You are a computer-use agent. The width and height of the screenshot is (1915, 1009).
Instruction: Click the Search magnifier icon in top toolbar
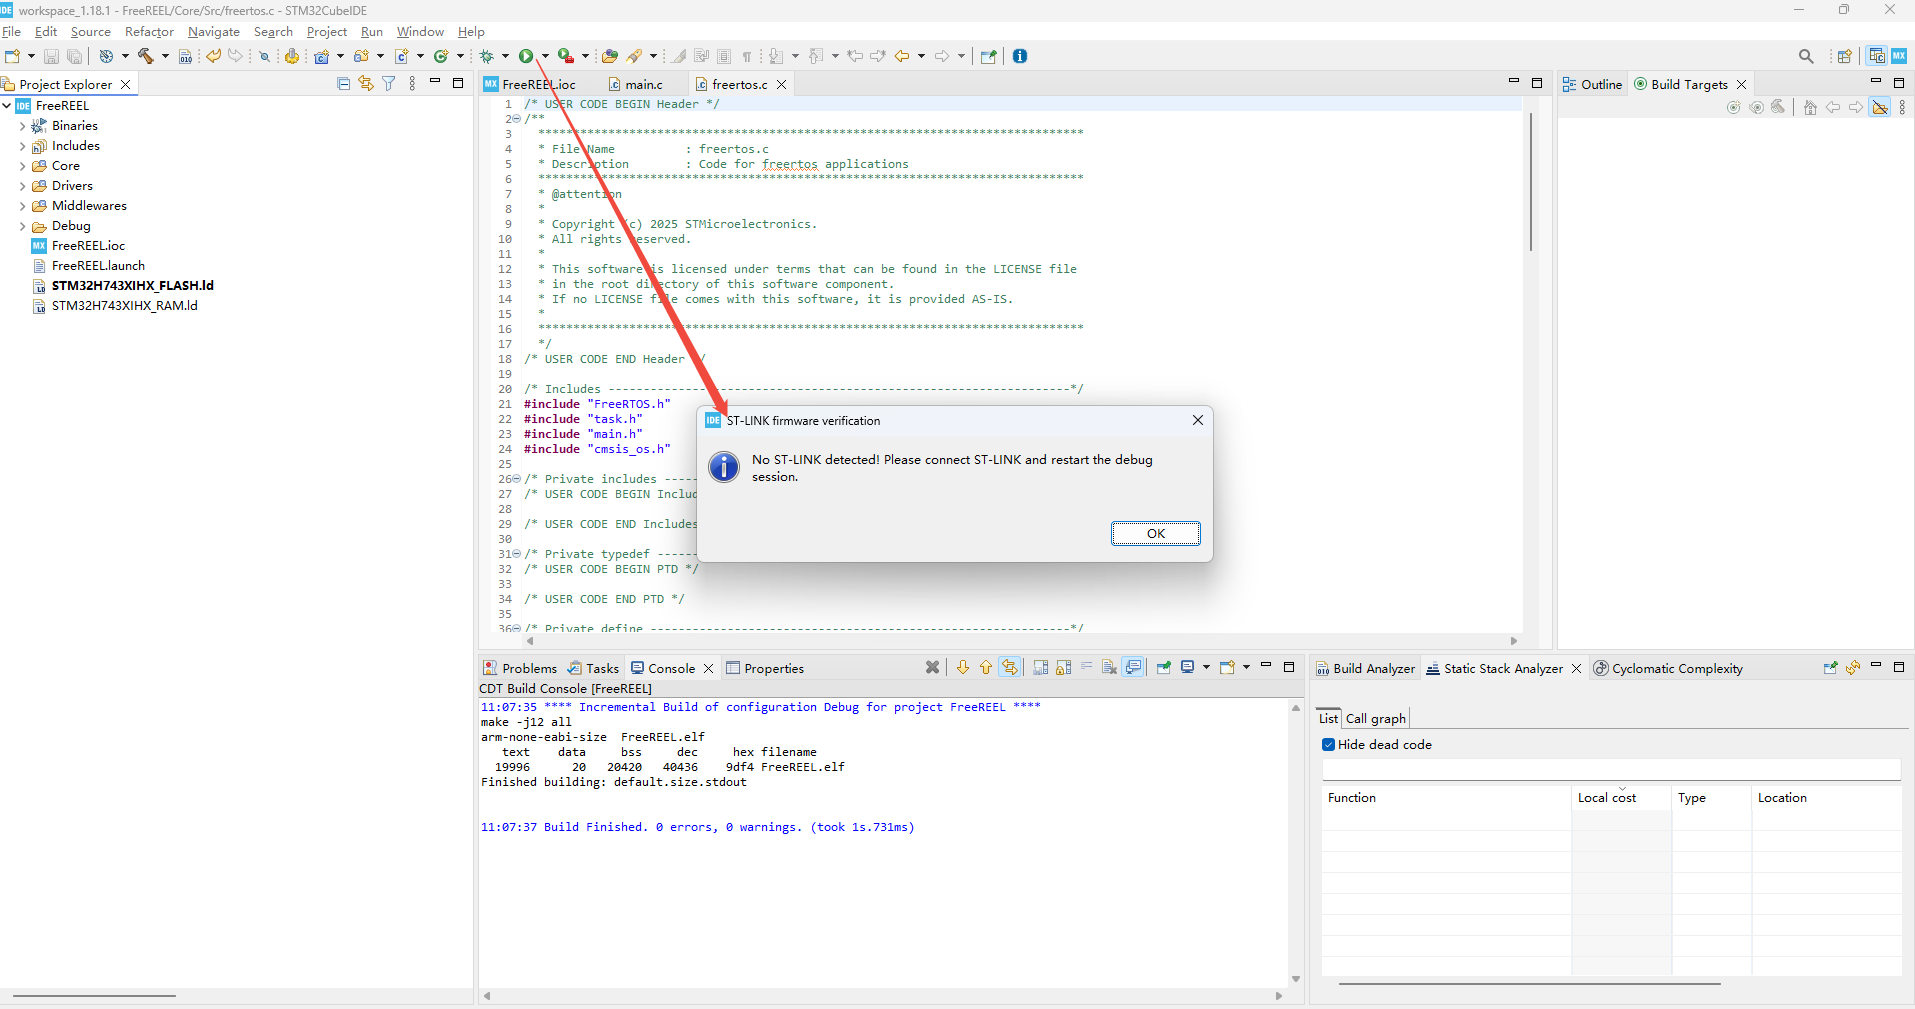(1806, 56)
